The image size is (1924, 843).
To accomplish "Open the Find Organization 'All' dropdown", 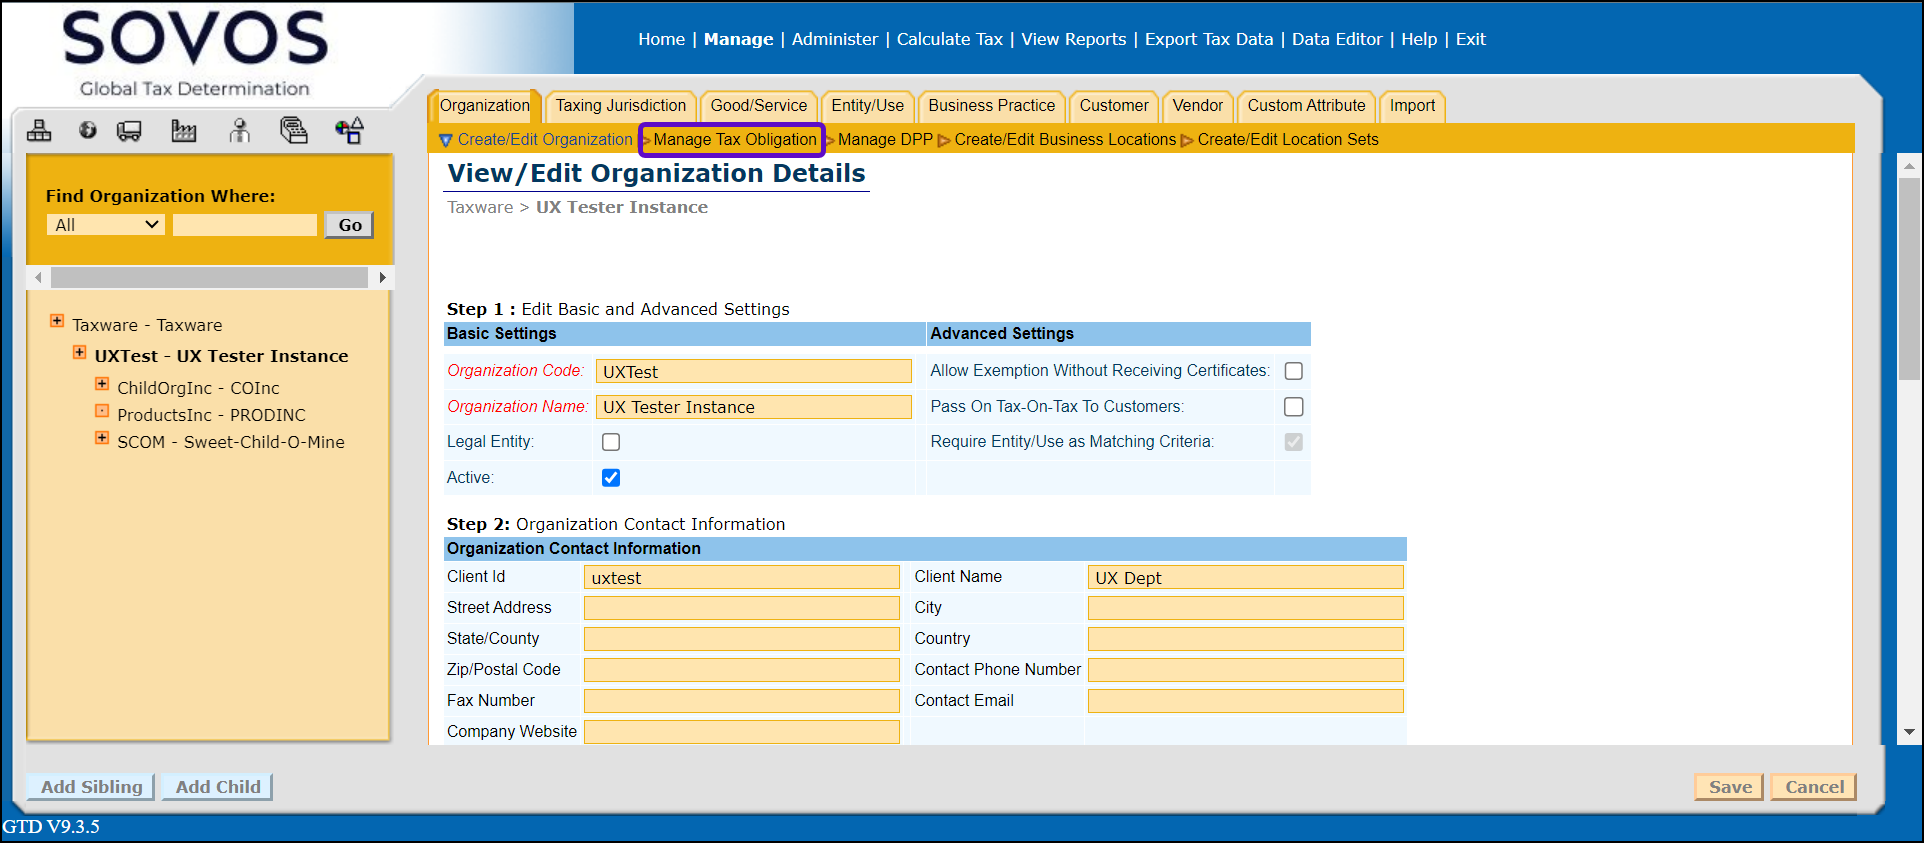I will point(106,225).
